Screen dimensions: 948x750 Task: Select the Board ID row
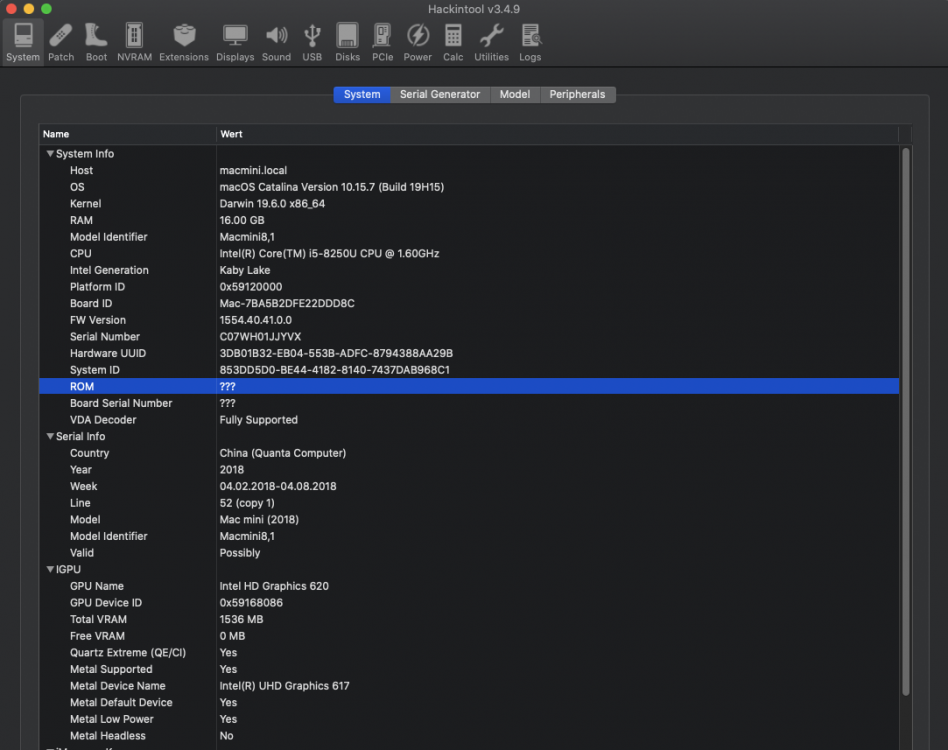pyautogui.click(x=469, y=303)
